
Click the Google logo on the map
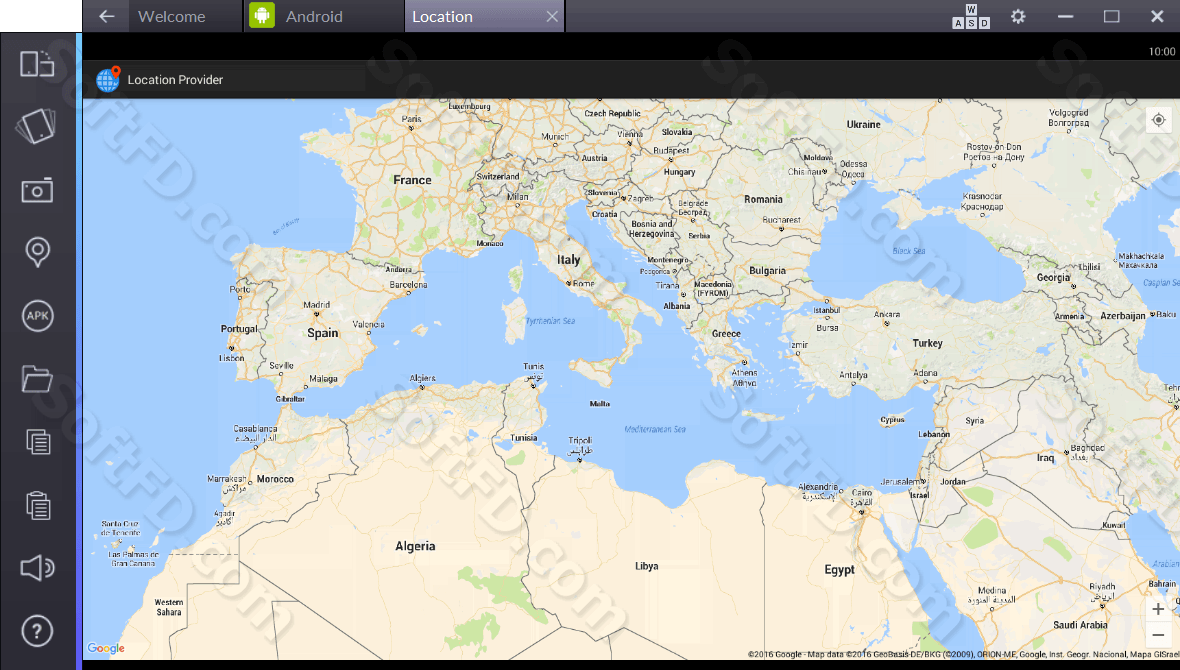click(x=105, y=648)
